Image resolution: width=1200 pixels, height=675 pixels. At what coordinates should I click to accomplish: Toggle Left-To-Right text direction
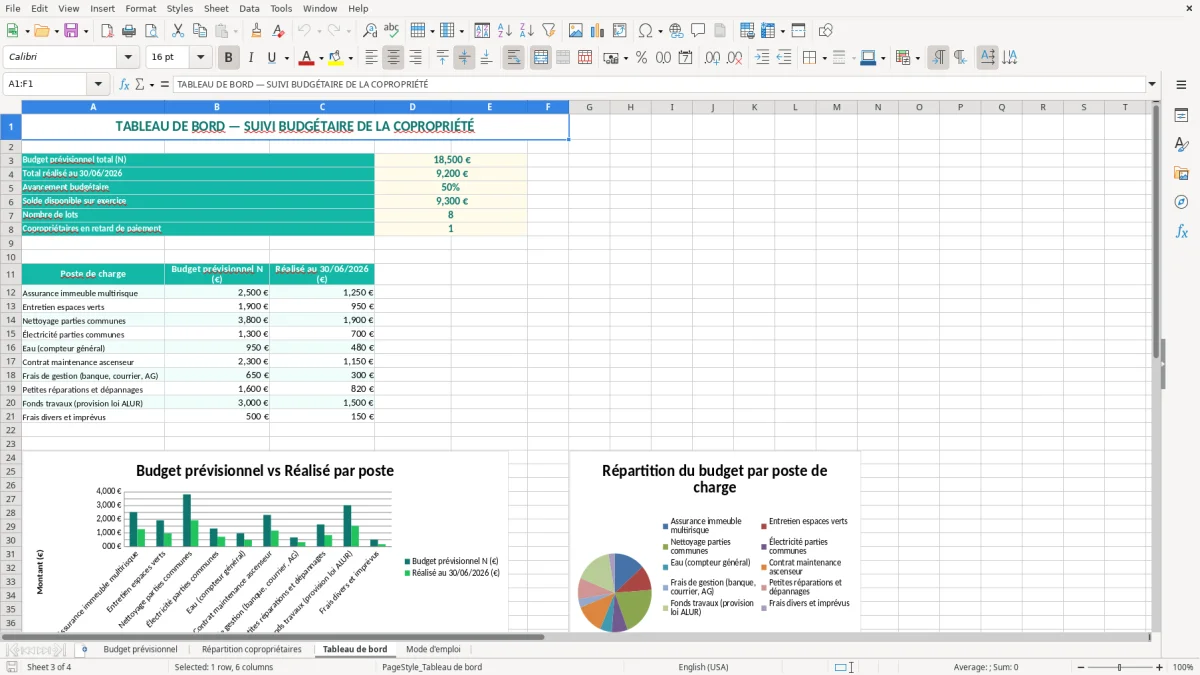click(x=938, y=58)
